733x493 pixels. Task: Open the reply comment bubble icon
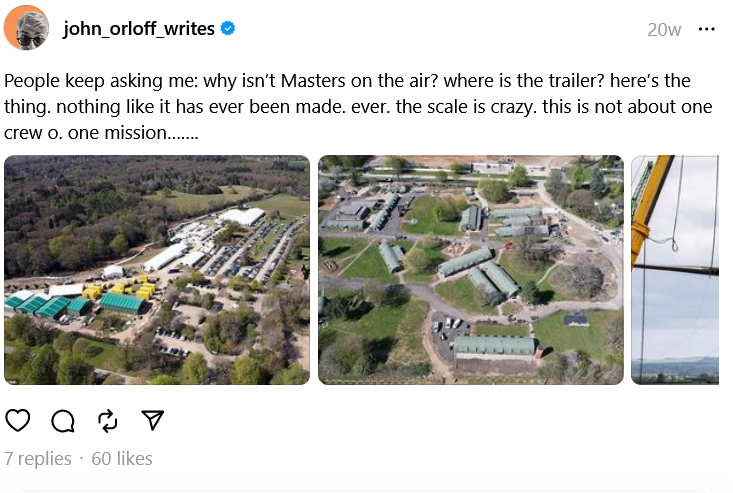[63, 420]
